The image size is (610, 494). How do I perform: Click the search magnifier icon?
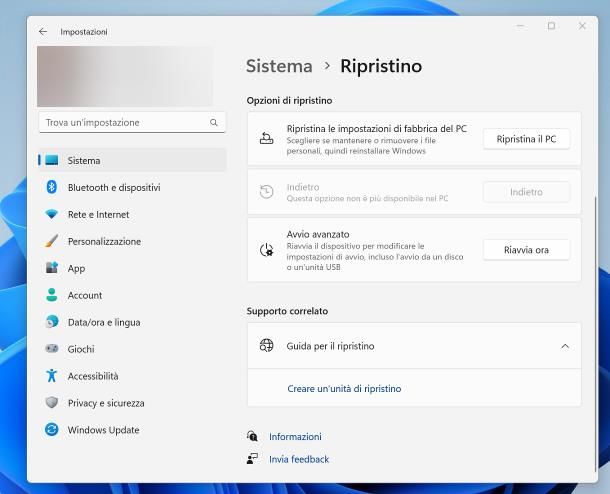[x=214, y=123]
